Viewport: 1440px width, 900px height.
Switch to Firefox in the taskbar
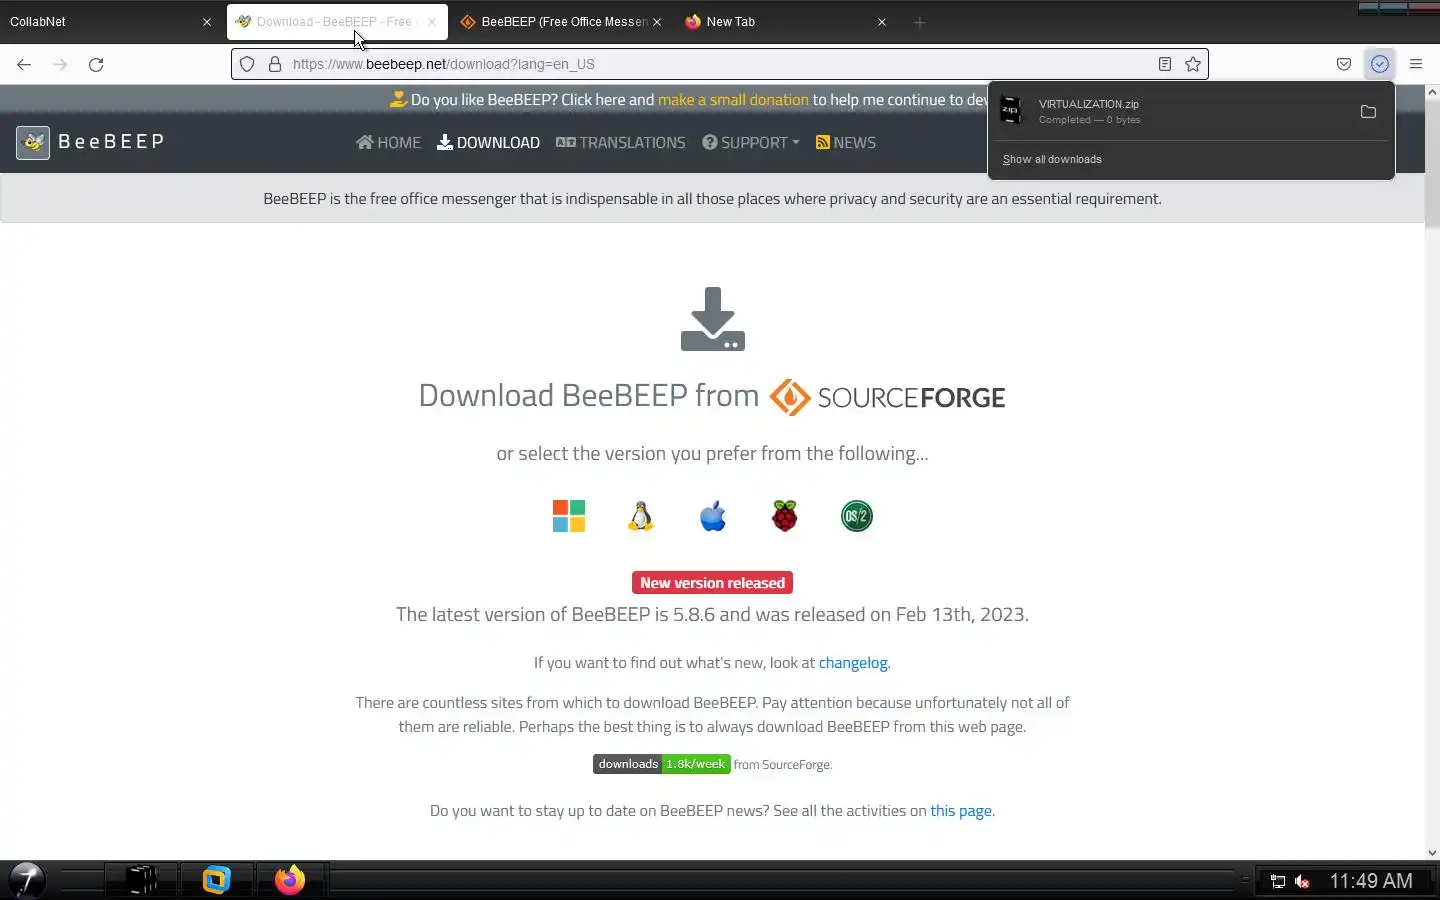click(290, 880)
